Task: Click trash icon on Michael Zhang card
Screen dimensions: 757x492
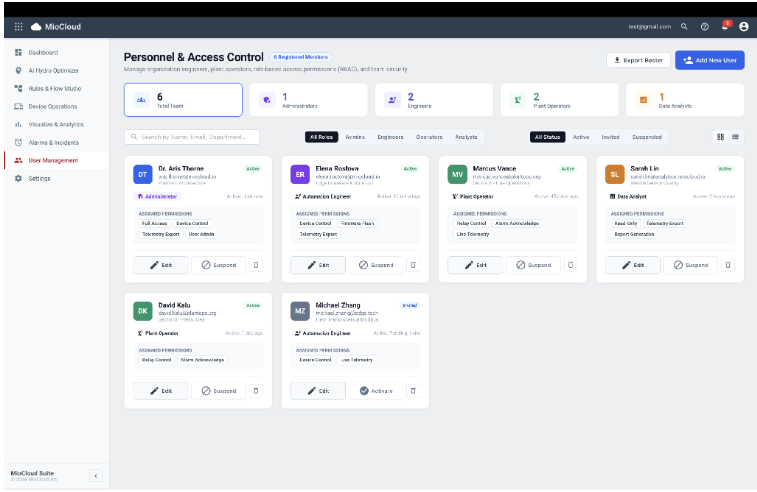Action: pos(413,391)
